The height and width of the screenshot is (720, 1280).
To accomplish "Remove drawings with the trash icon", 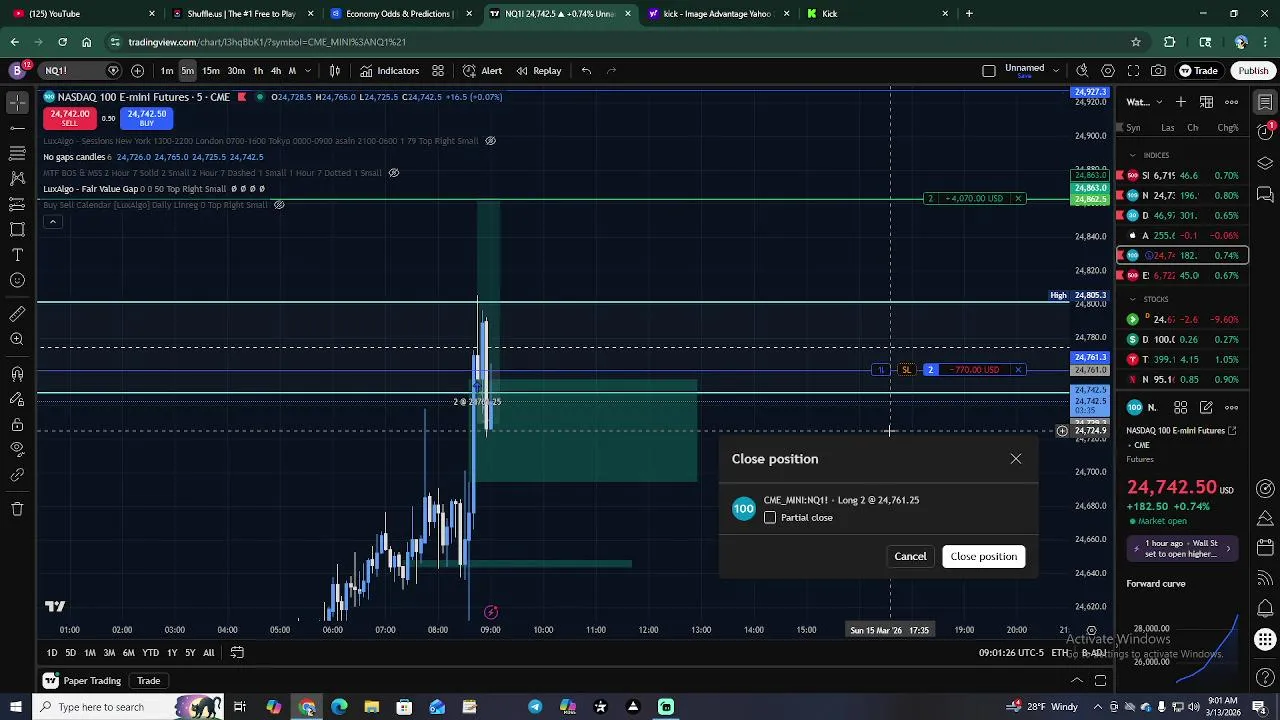I will (x=17, y=509).
